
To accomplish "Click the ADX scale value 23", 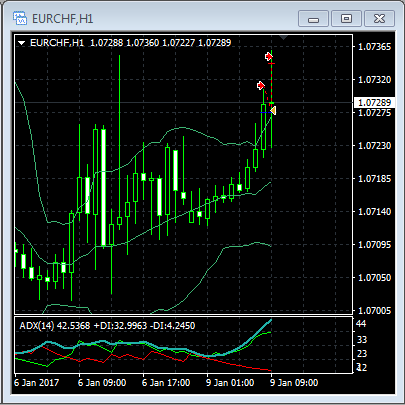I will [x=362, y=354].
